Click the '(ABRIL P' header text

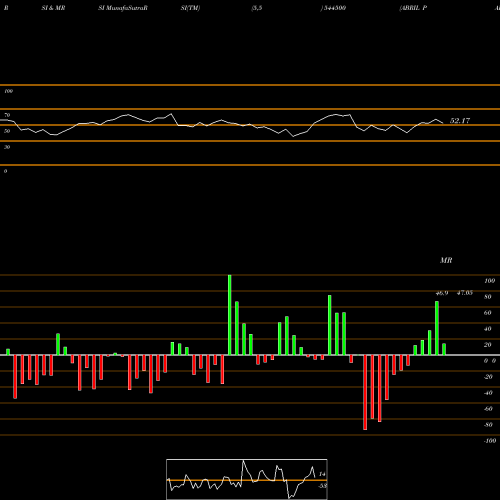click(x=413, y=8)
